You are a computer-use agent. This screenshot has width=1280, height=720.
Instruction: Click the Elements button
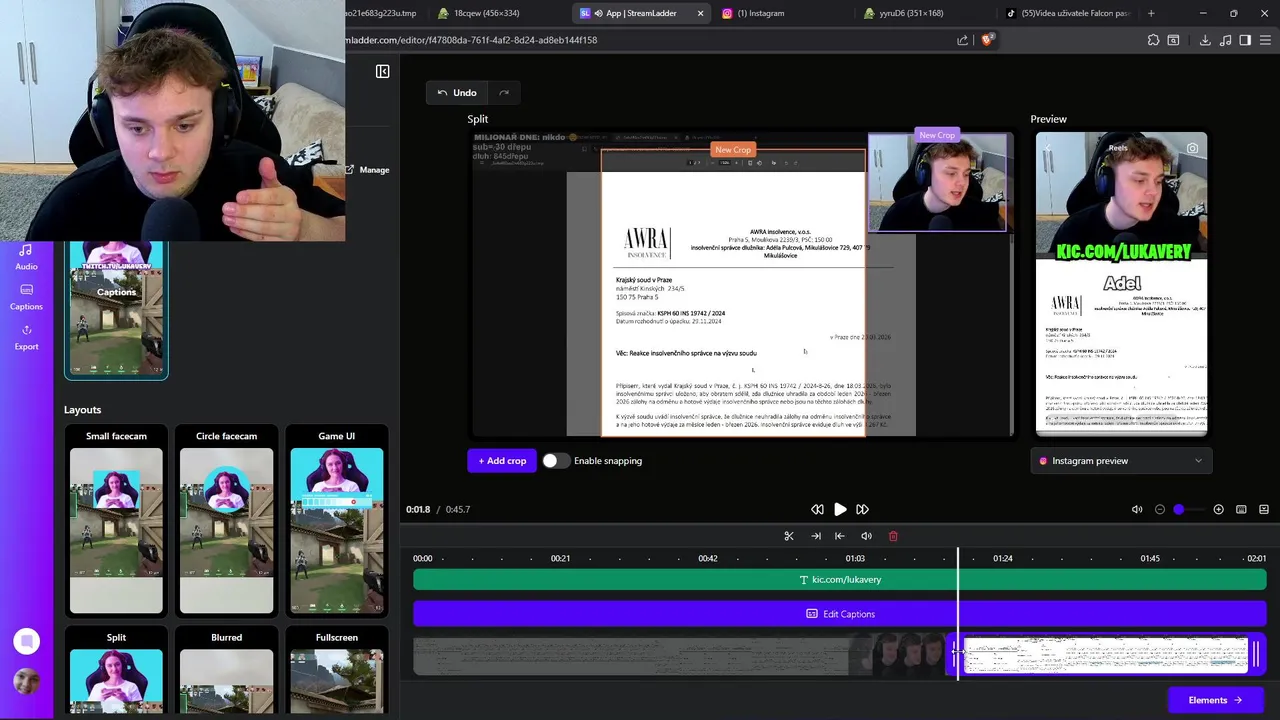click(1215, 700)
